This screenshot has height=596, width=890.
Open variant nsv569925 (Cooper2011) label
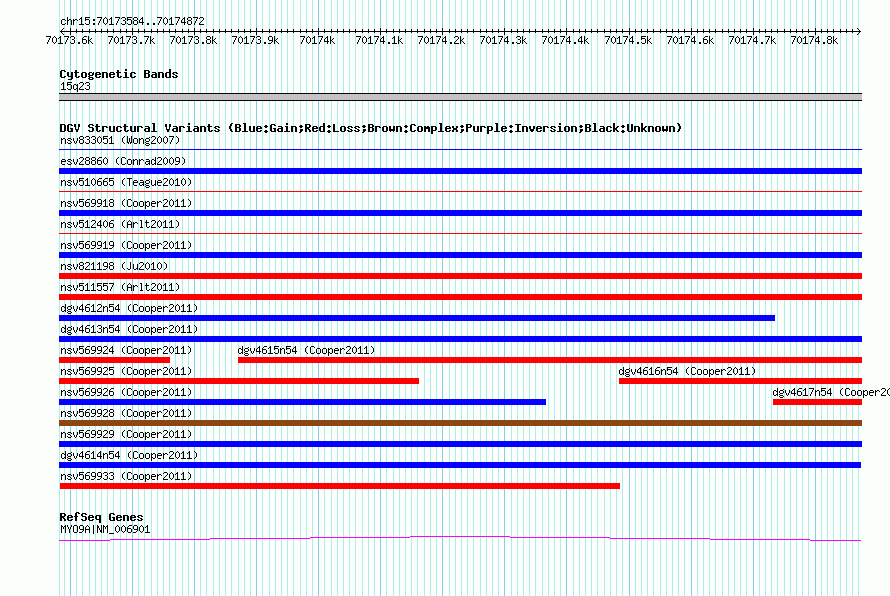click(126, 371)
